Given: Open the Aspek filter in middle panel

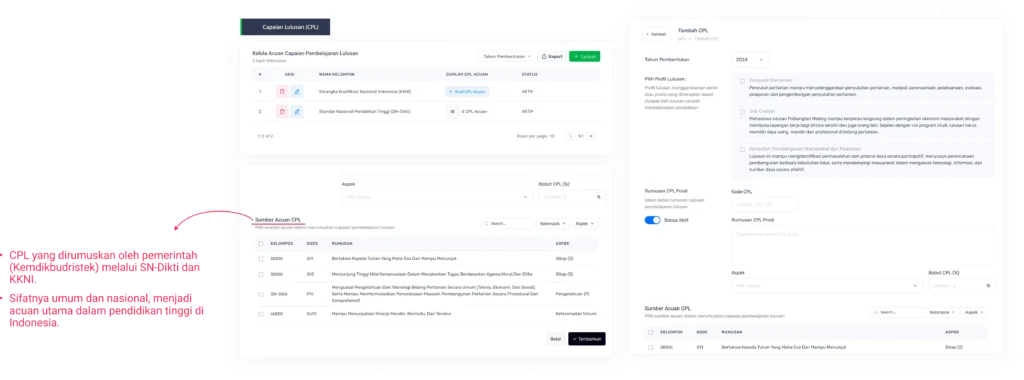Looking at the screenshot, I should [584, 223].
